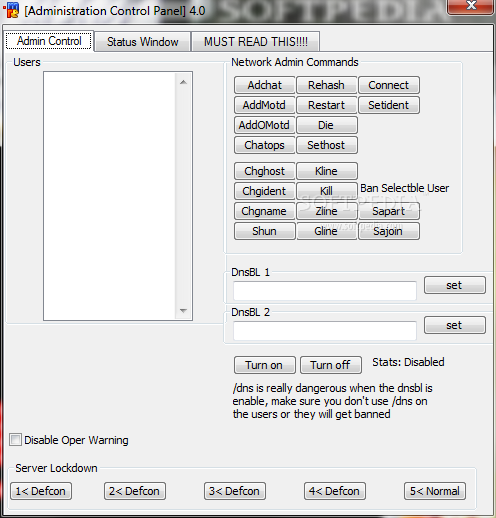The image size is (496, 518).
Task: Click the Connect button
Action: 389,85
